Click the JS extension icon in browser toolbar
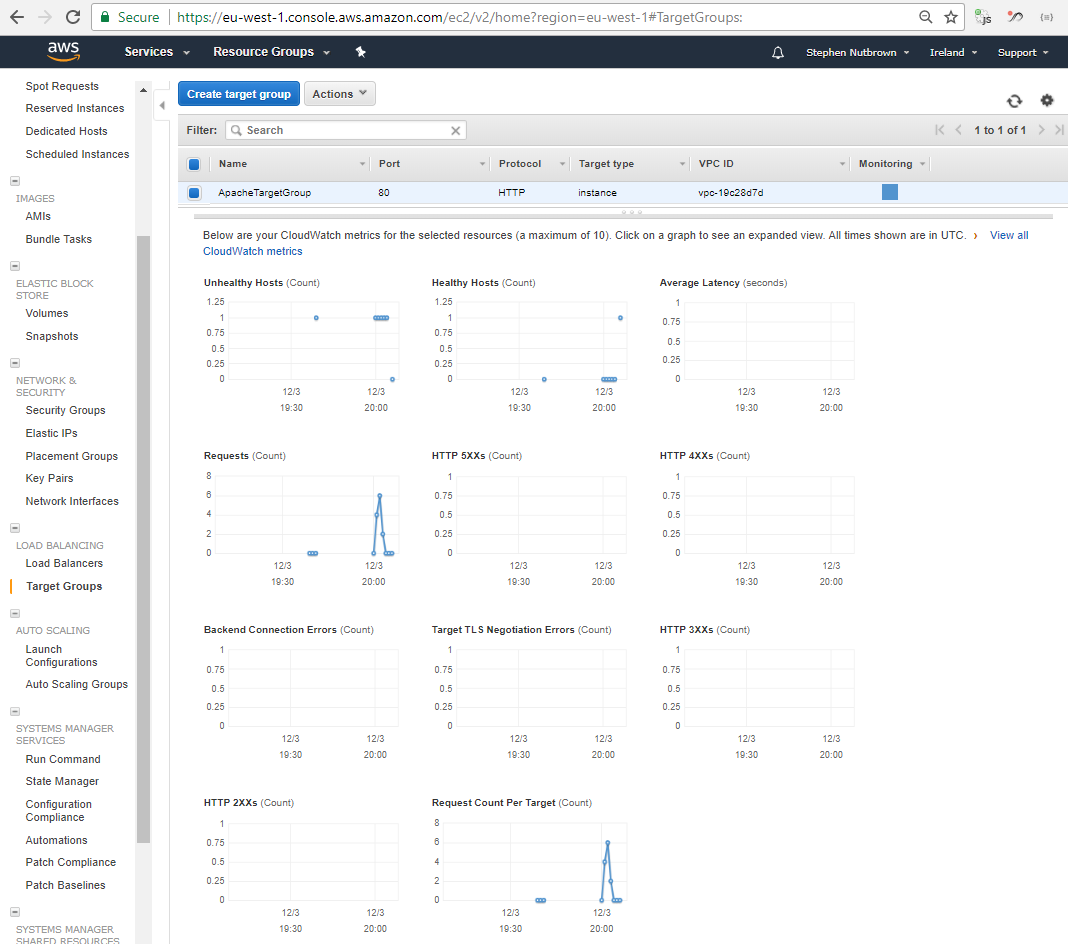The image size is (1068, 944). (x=983, y=17)
